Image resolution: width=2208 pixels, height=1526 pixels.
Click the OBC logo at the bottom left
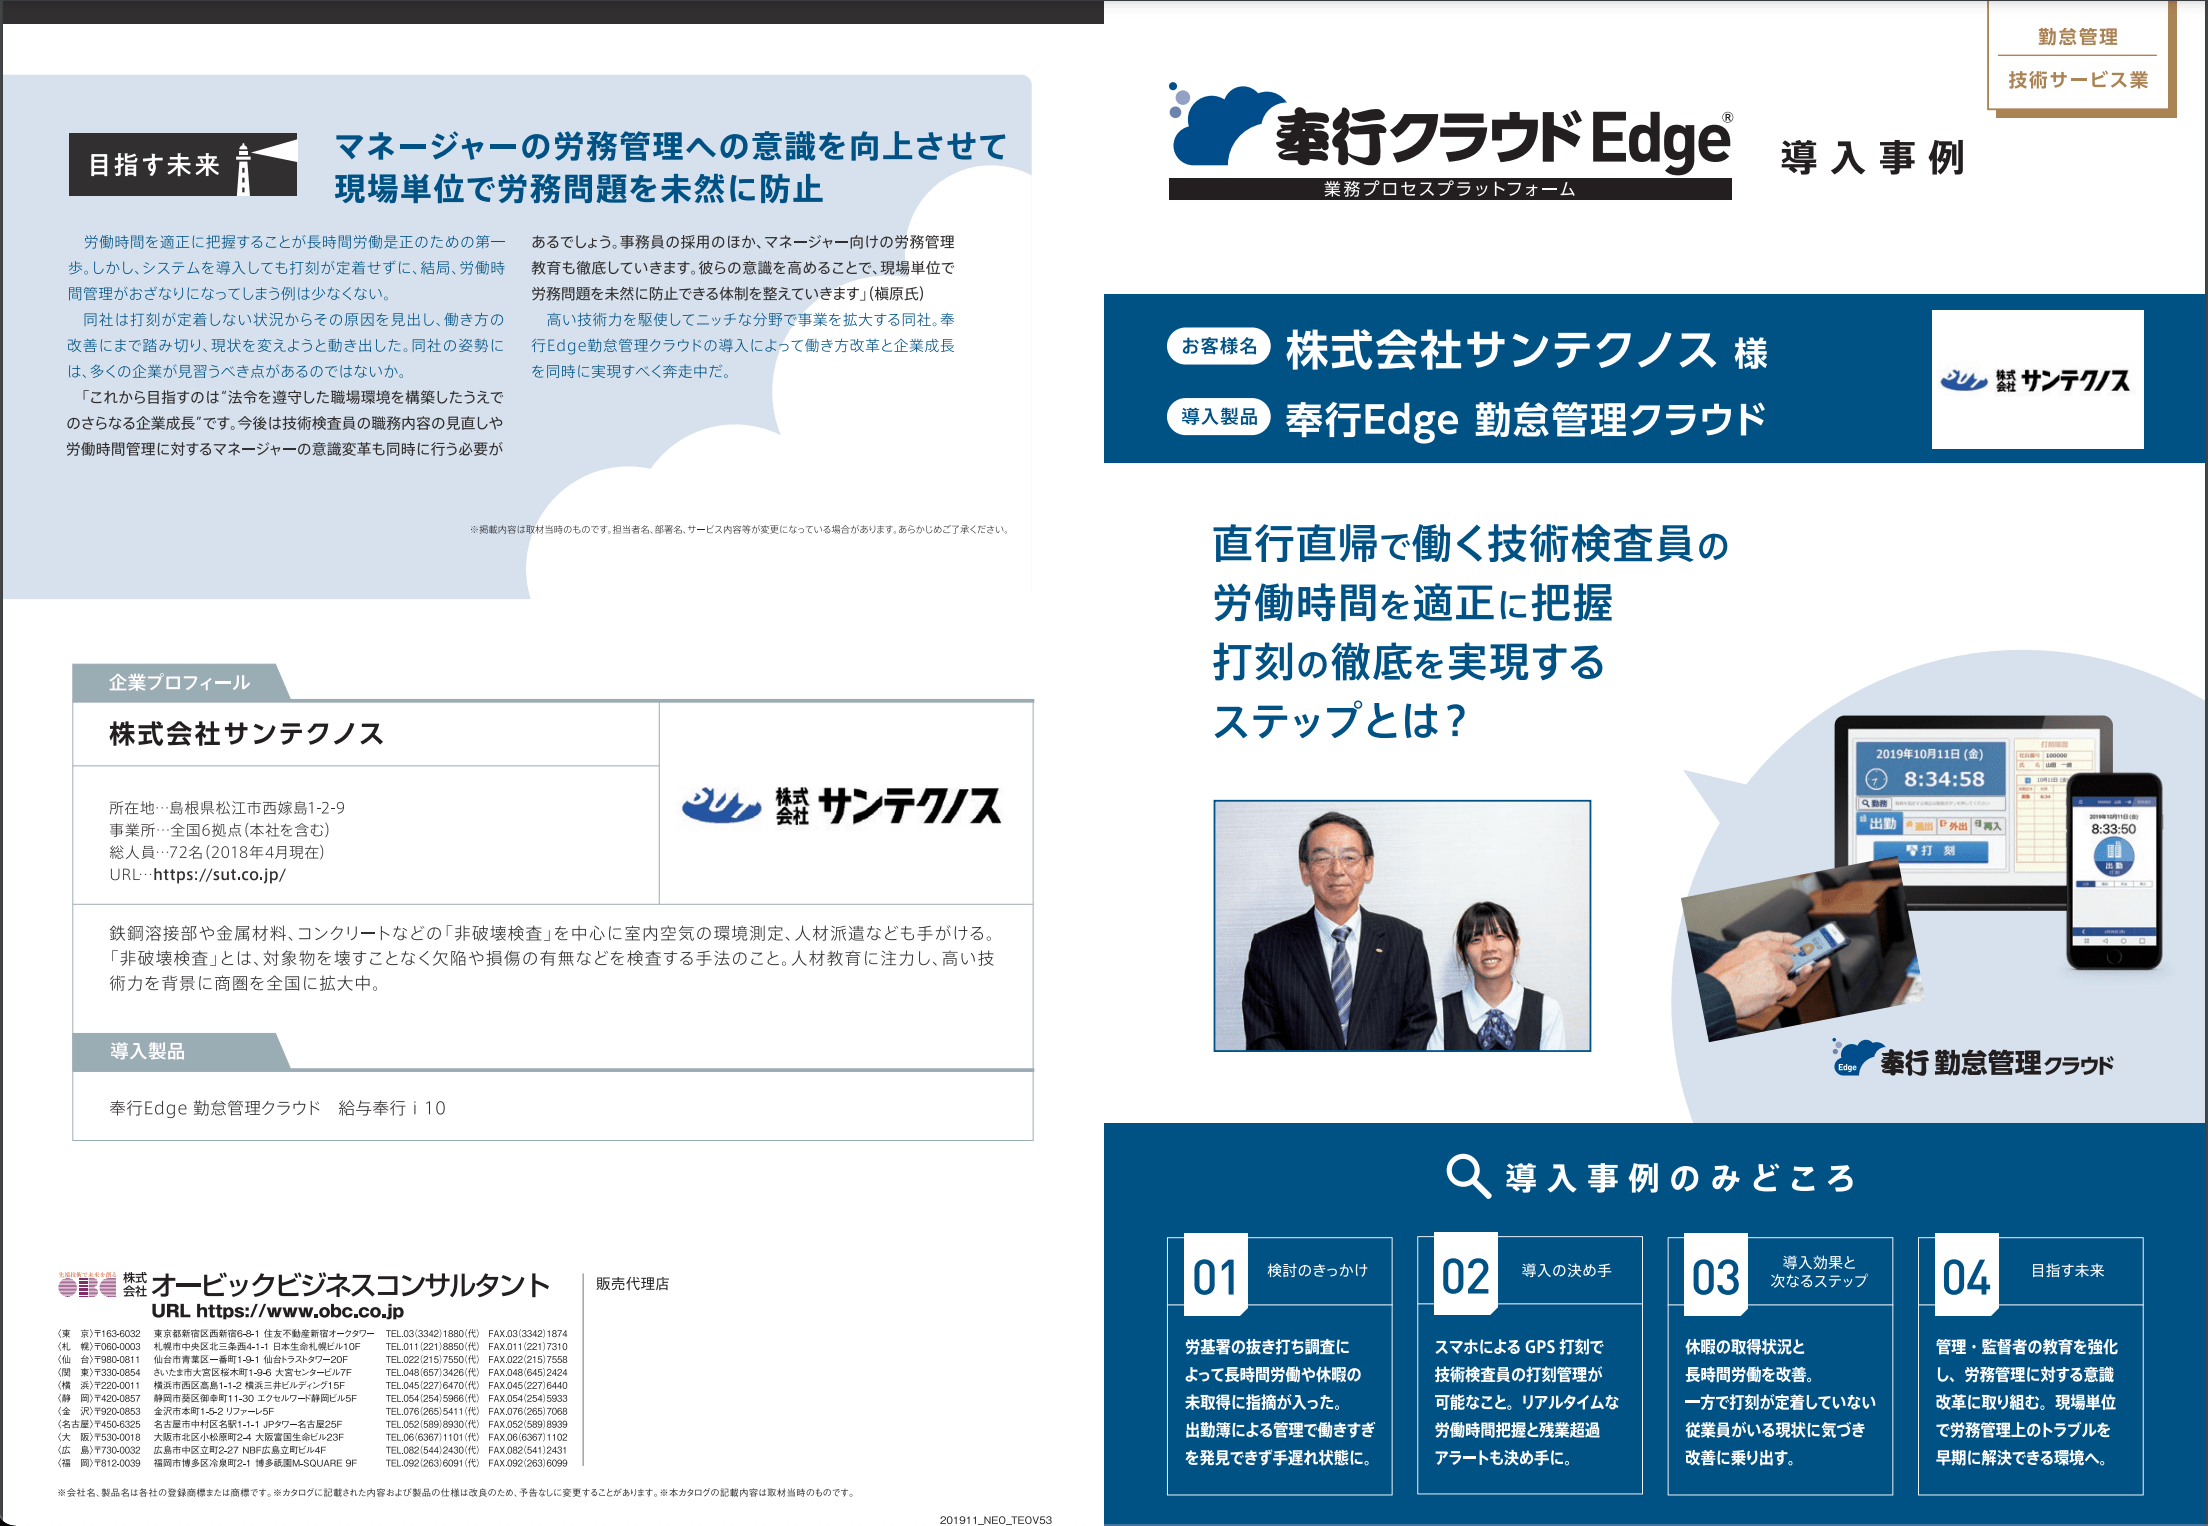click(88, 1286)
